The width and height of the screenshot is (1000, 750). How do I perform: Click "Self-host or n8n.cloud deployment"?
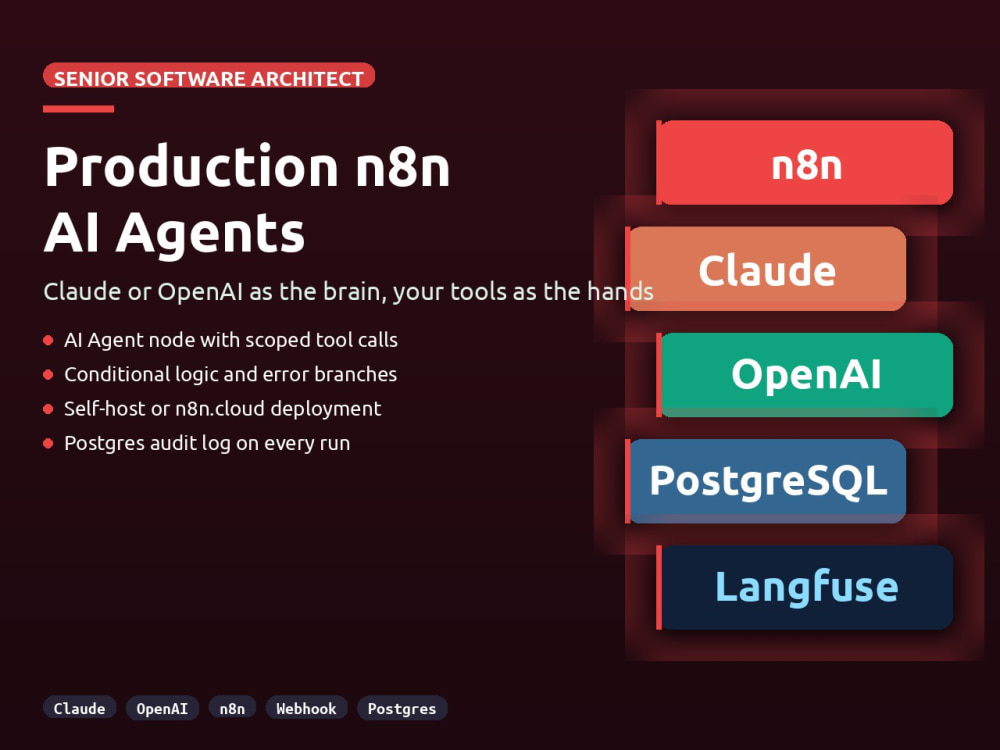[x=223, y=409]
